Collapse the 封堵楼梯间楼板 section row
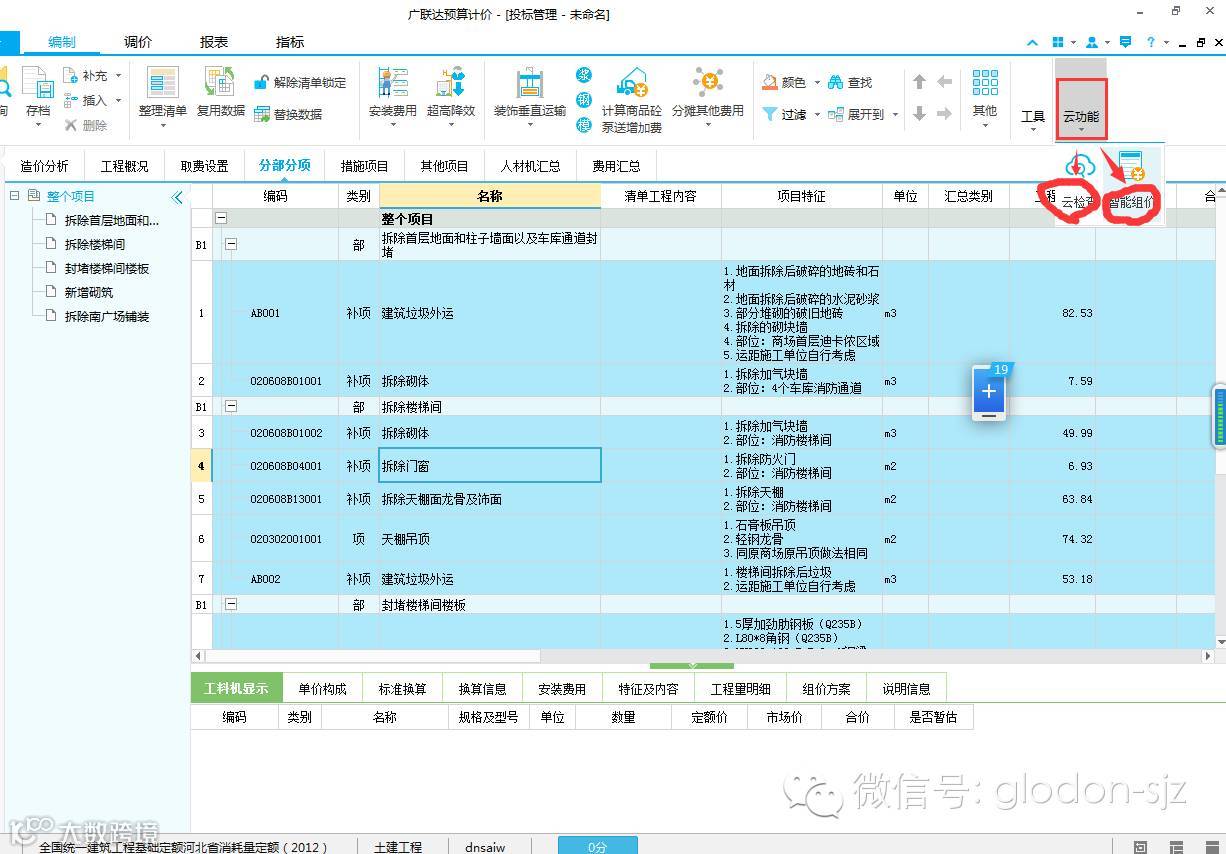This screenshot has width=1226, height=854. [231, 605]
